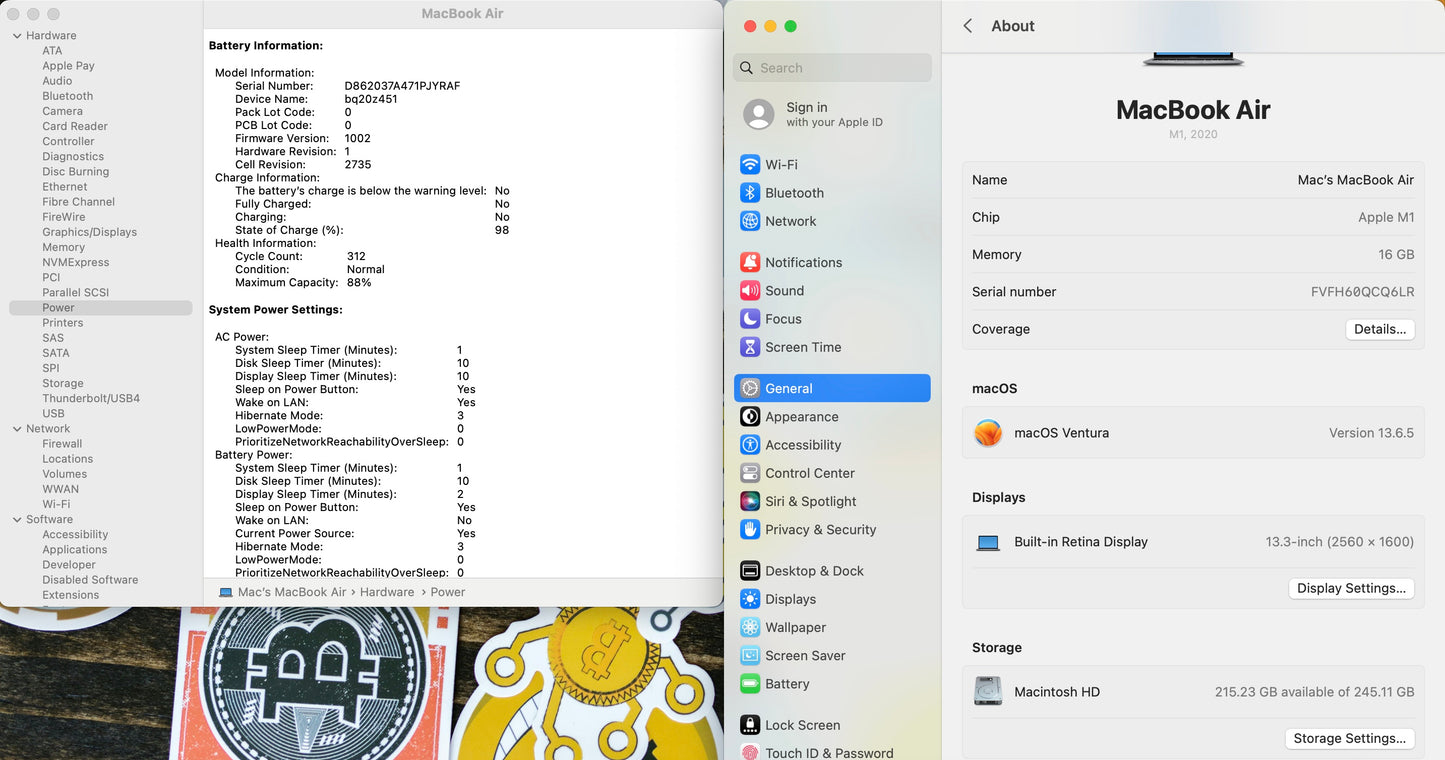Select Memory in Hardware list
Viewport: 1445px width, 760px height.
click(x=64, y=247)
